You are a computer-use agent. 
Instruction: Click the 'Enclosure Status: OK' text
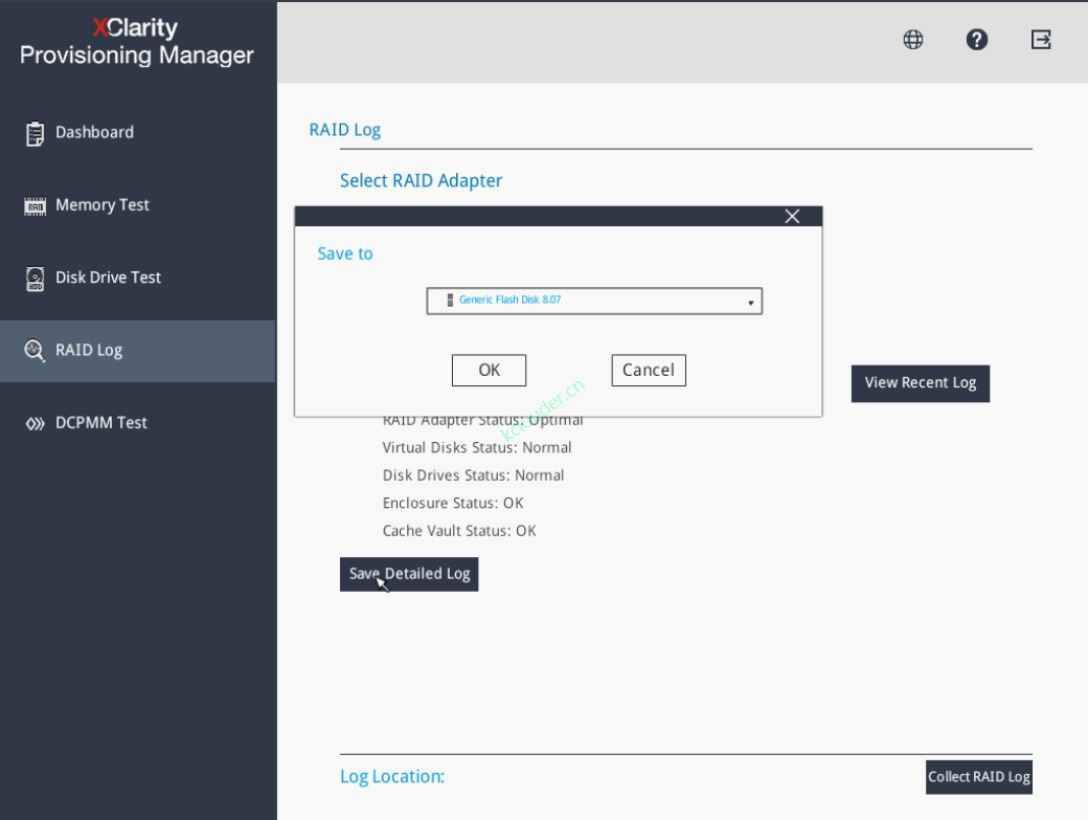click(453, 503)
